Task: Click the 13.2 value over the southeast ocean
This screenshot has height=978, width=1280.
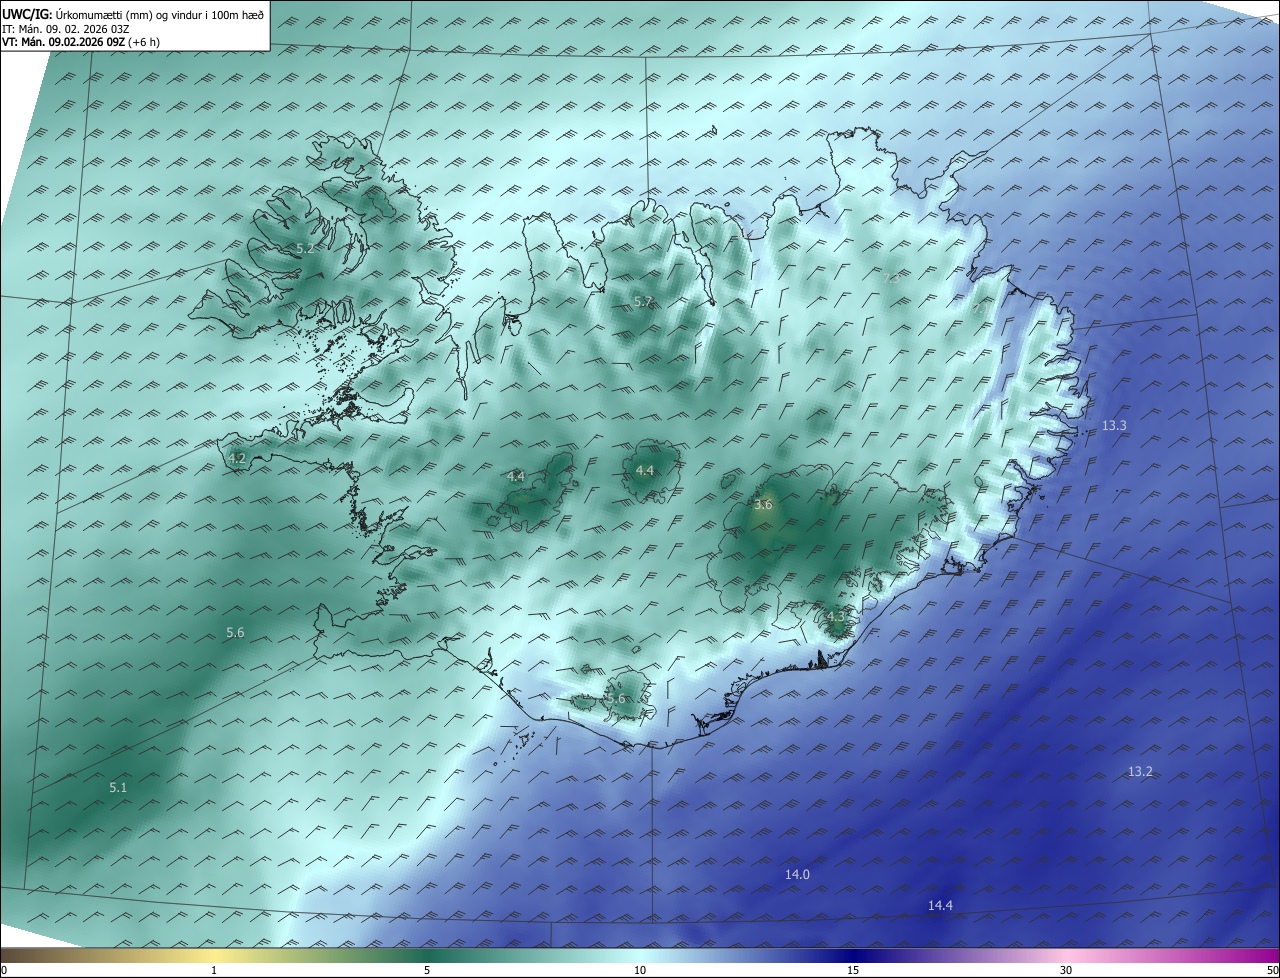Action: [x=1140, y=771]
